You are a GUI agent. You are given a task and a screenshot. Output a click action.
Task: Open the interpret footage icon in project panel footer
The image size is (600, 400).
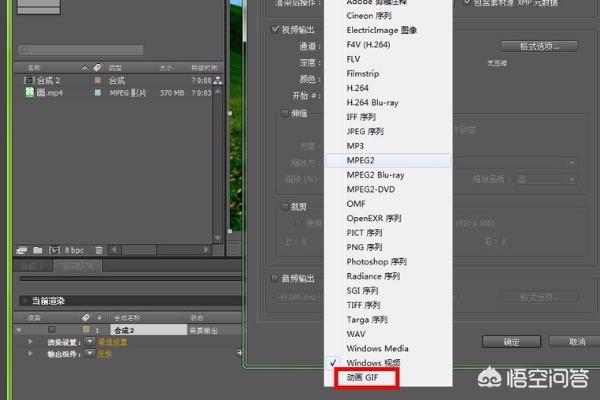21,250
